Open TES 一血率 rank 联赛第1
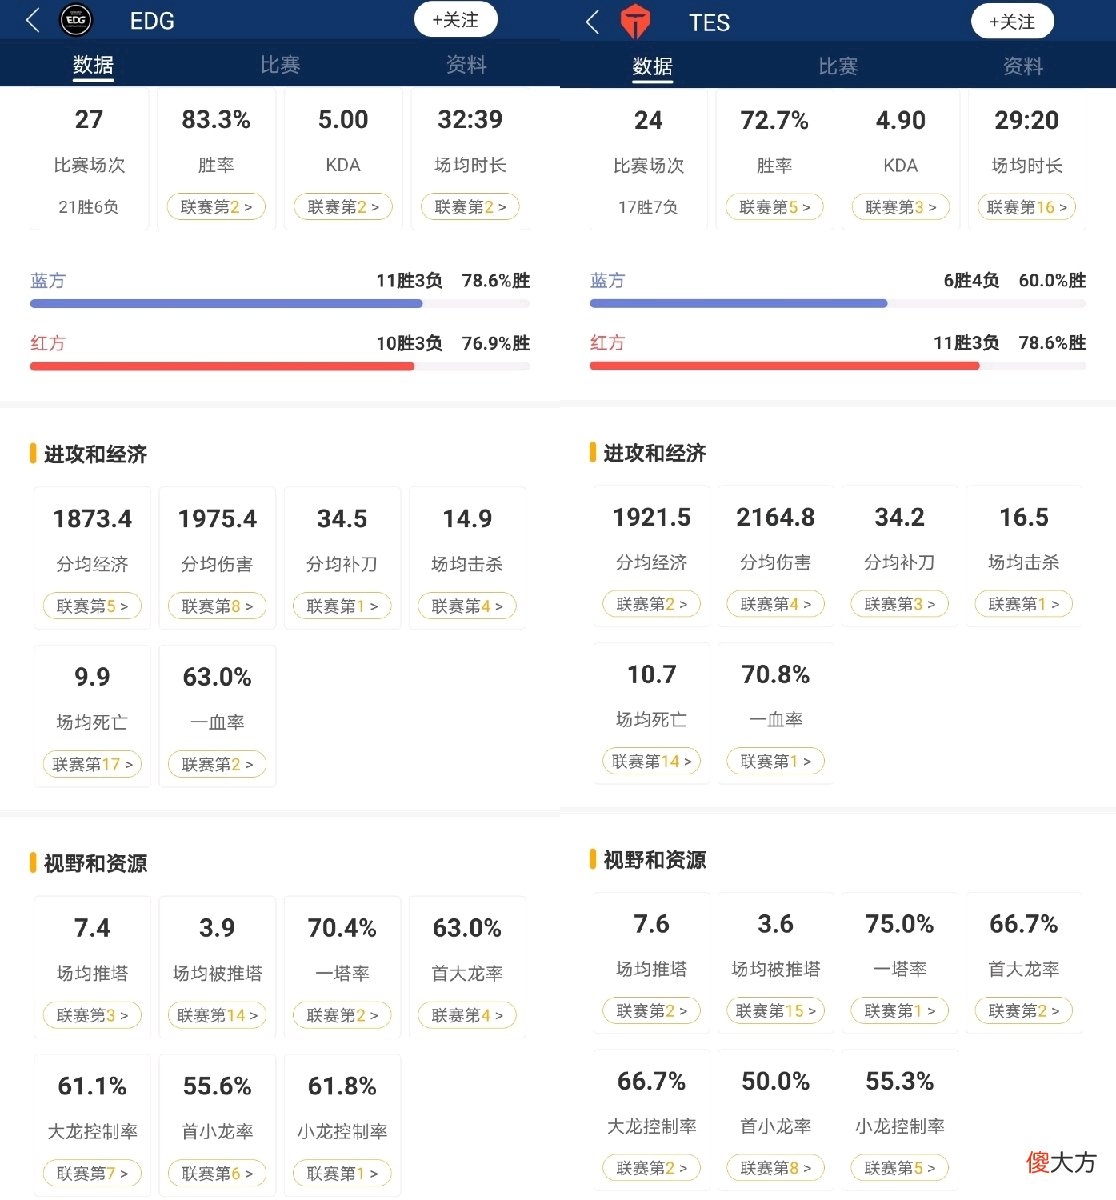 point(776,761)
